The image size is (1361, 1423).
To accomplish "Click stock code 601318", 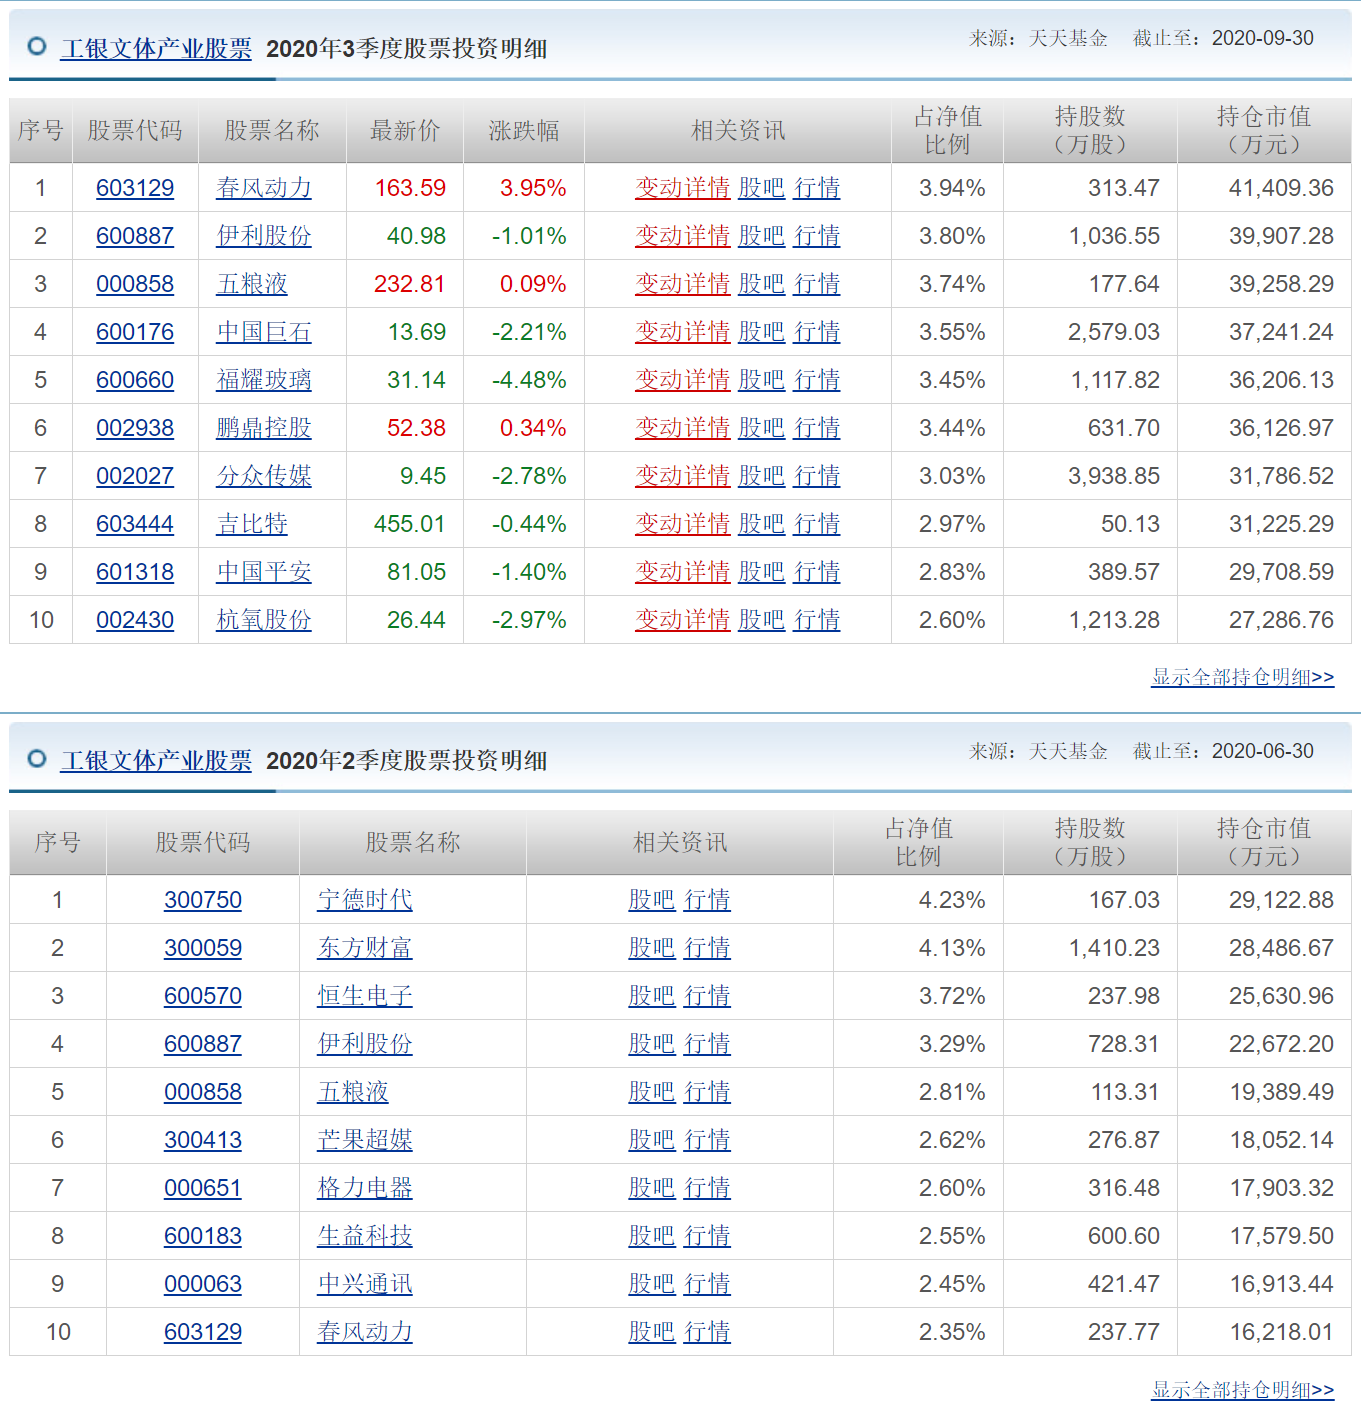I will tap(135, 572).
